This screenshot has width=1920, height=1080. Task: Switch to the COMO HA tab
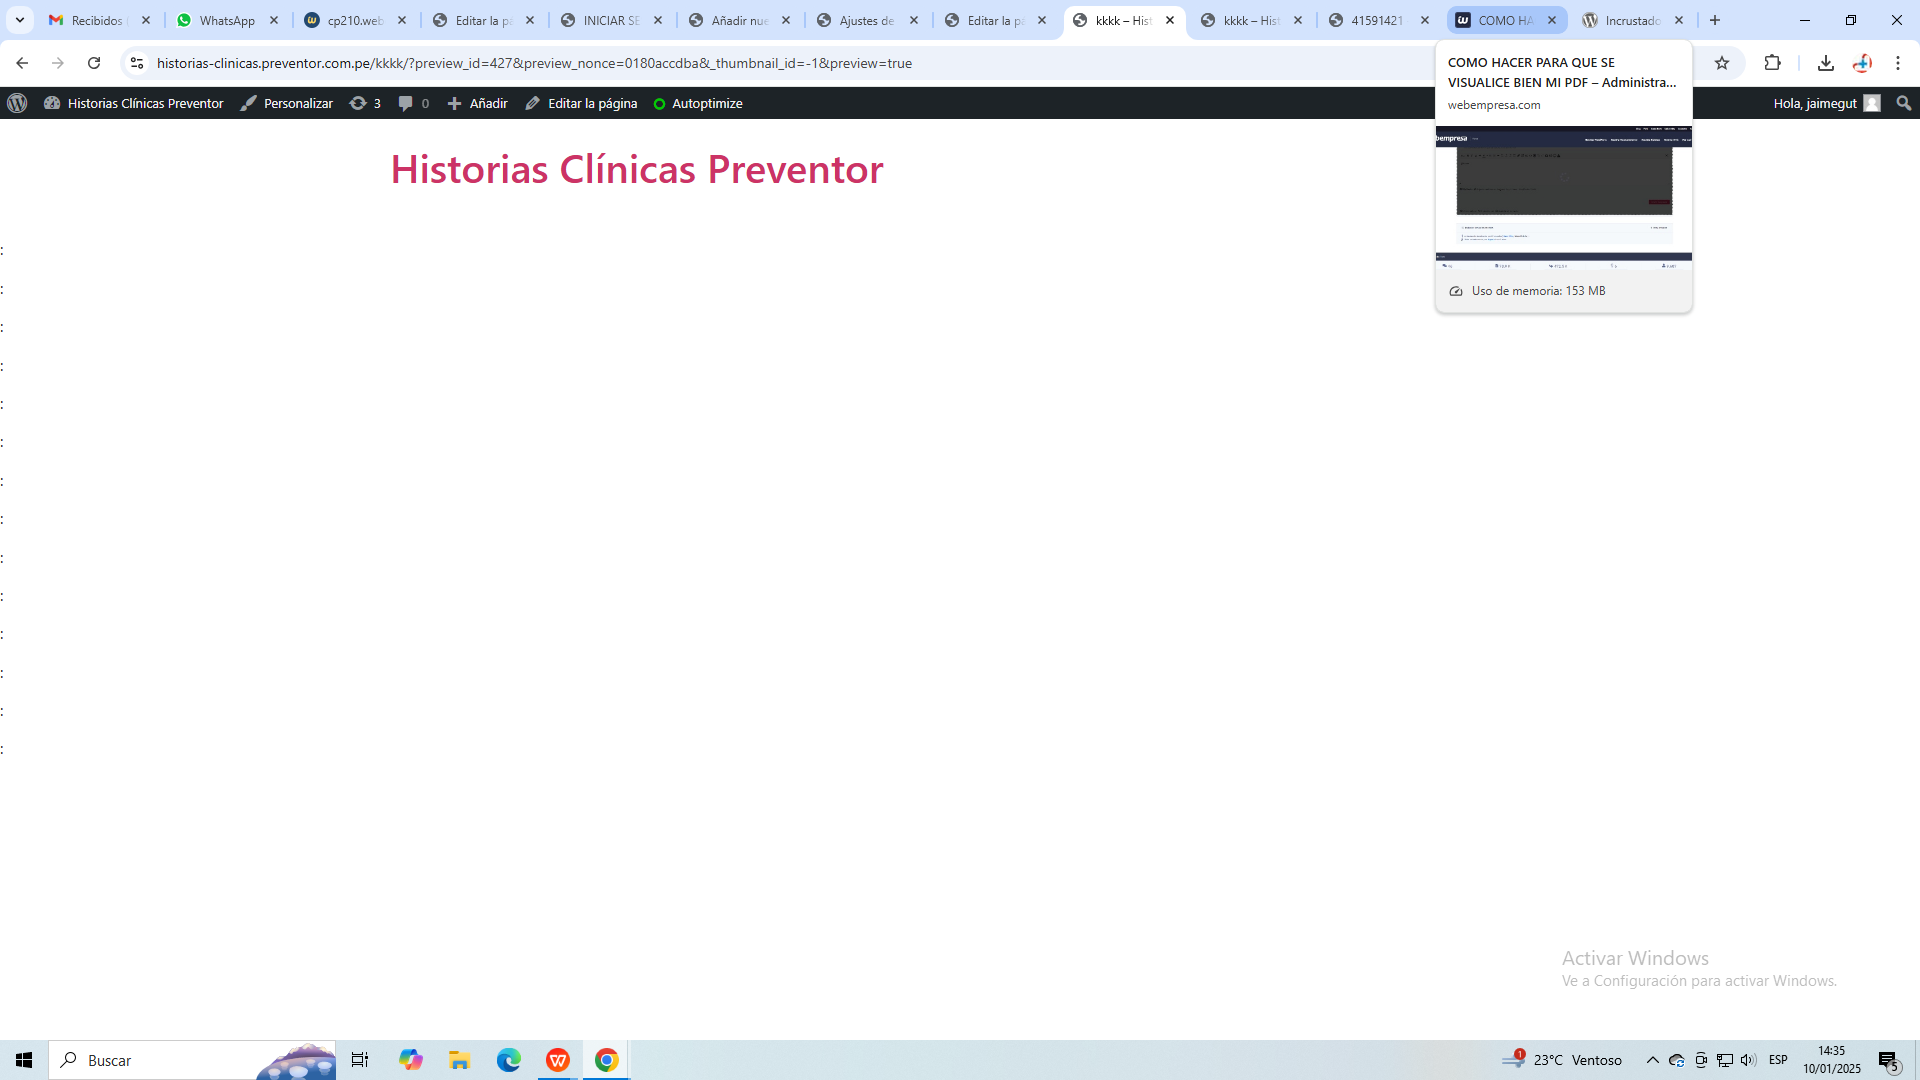pos(1505,20)
